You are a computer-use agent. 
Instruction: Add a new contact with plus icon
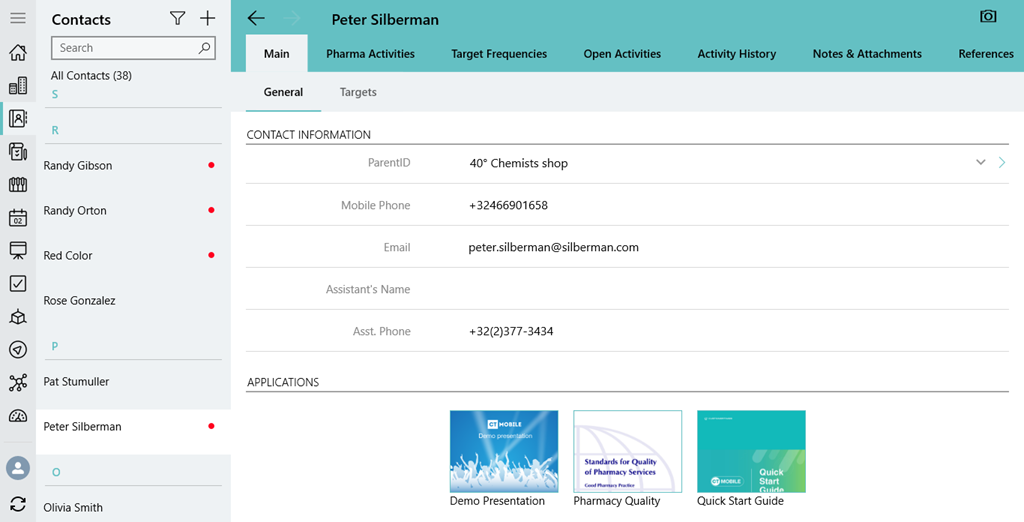tap(207, 19)
